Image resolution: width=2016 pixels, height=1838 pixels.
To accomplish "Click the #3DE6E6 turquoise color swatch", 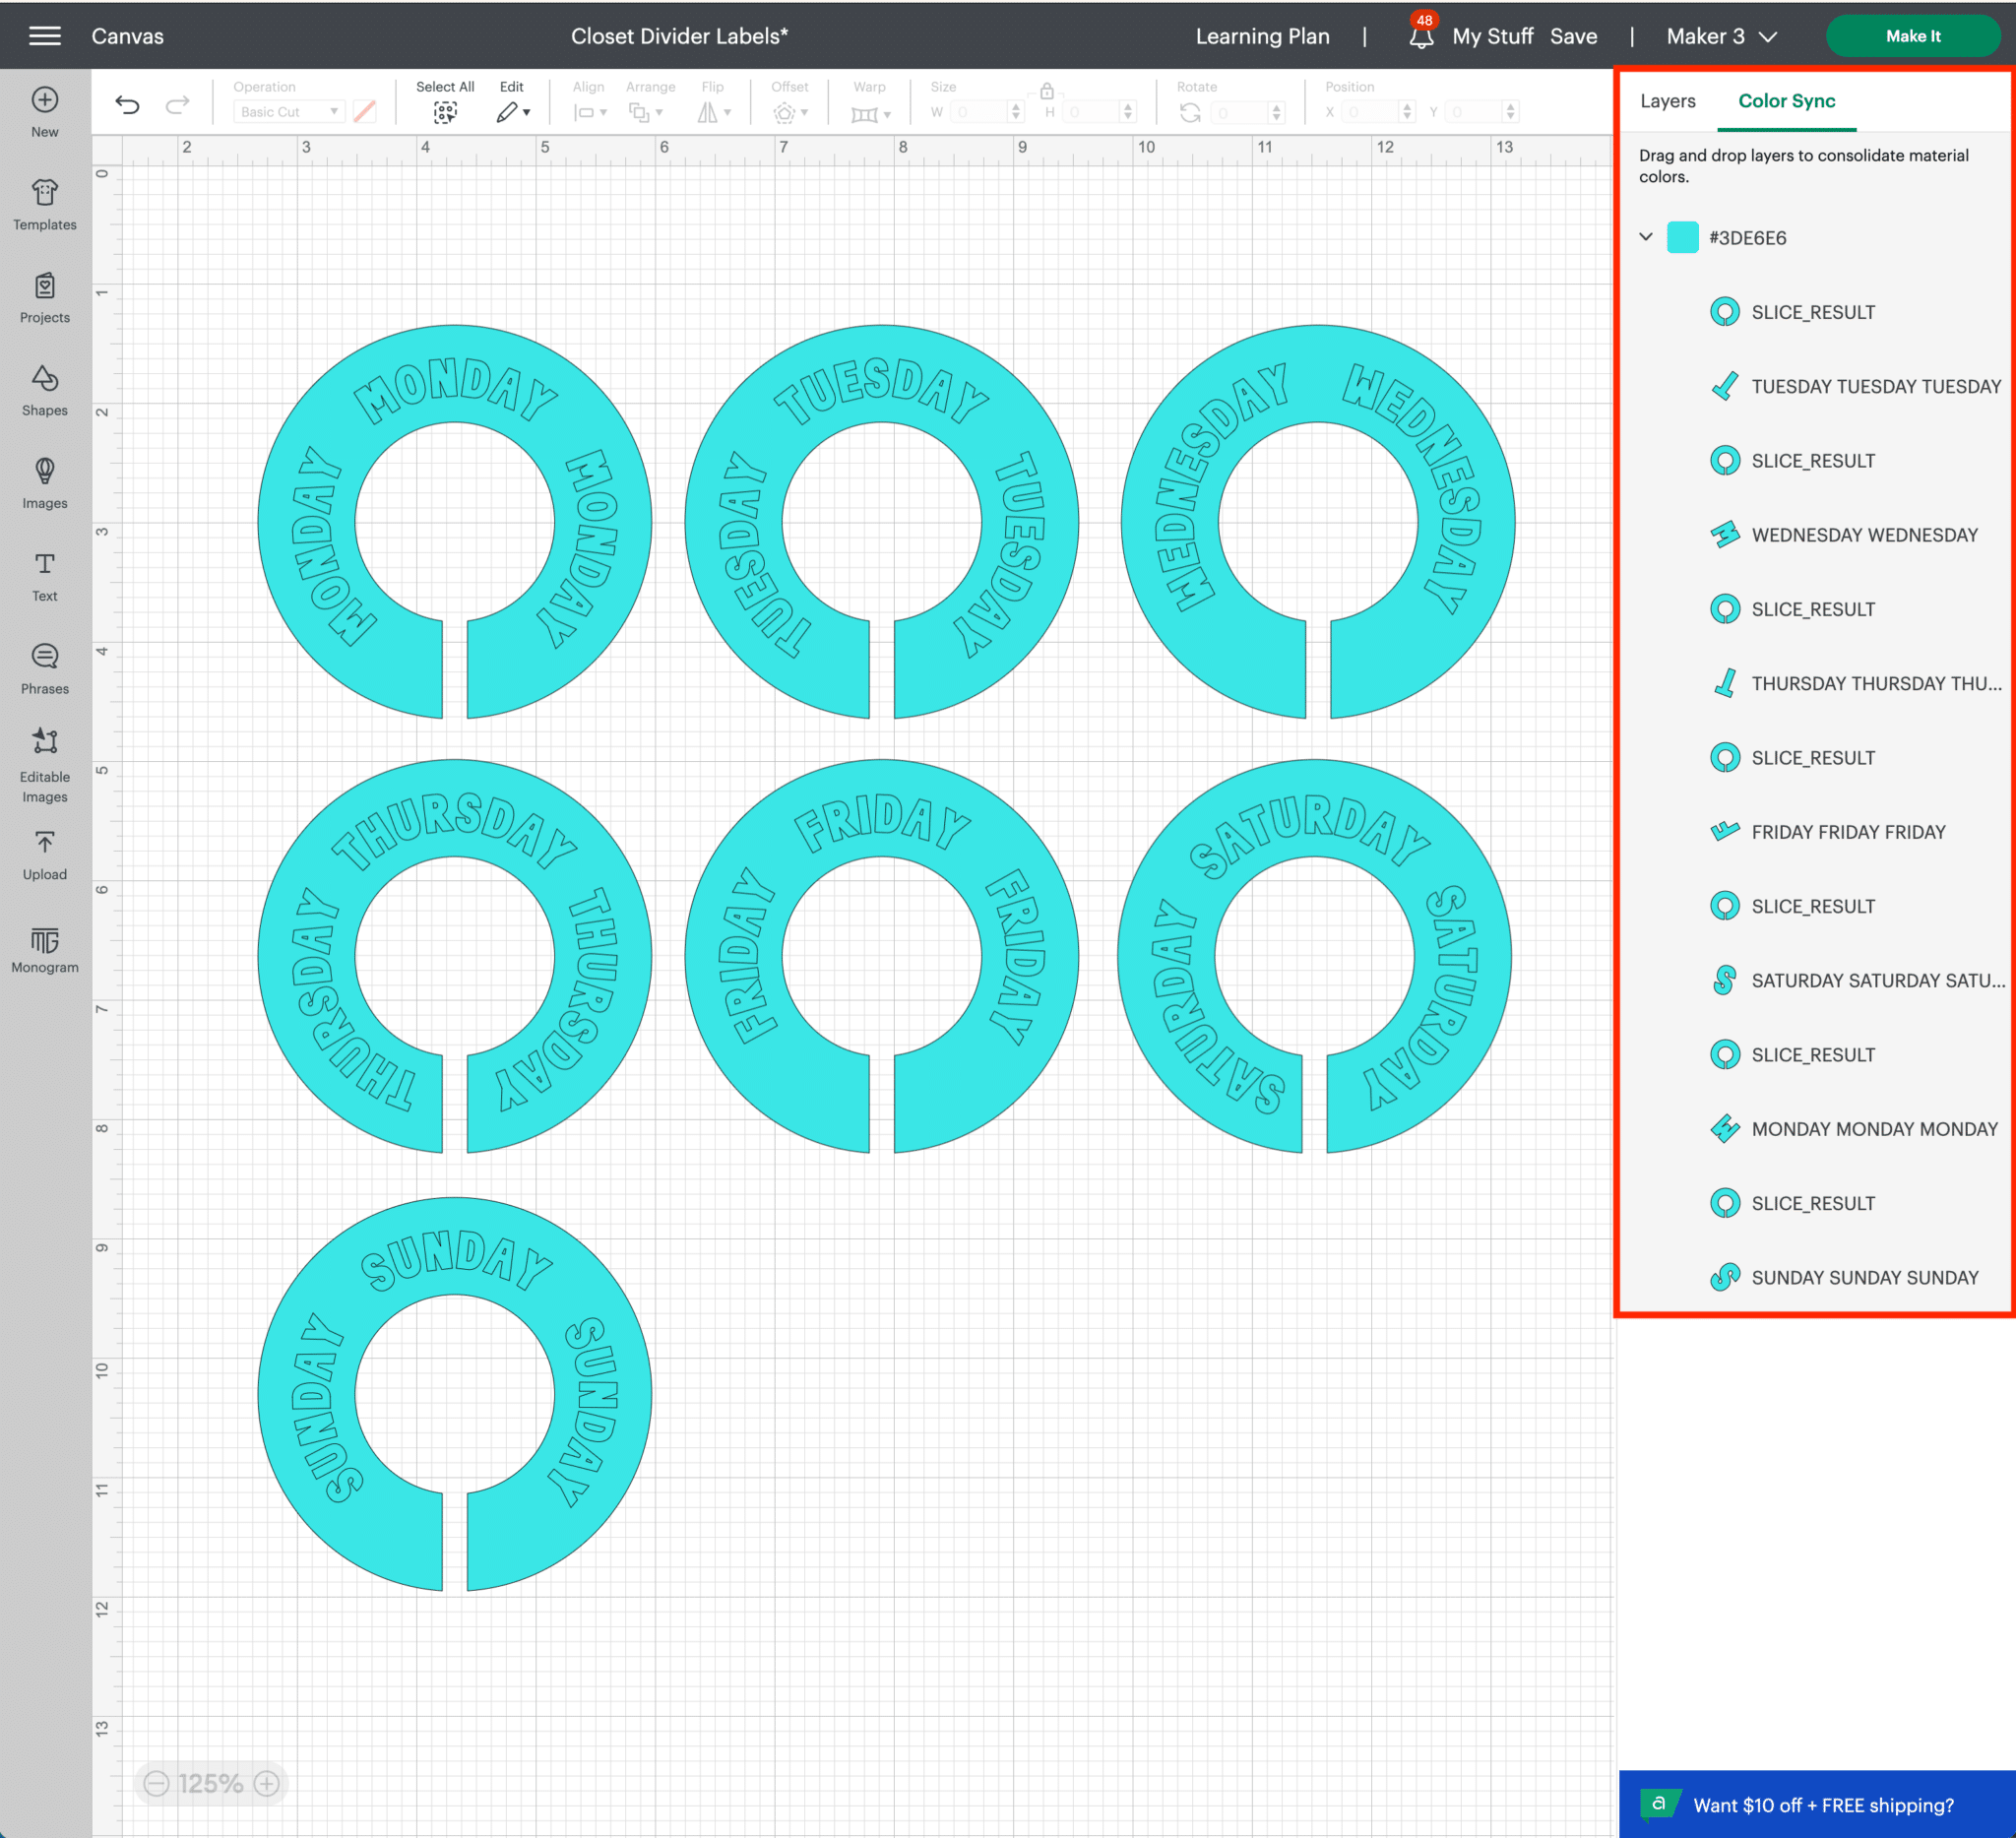I will click(1683, 238).
